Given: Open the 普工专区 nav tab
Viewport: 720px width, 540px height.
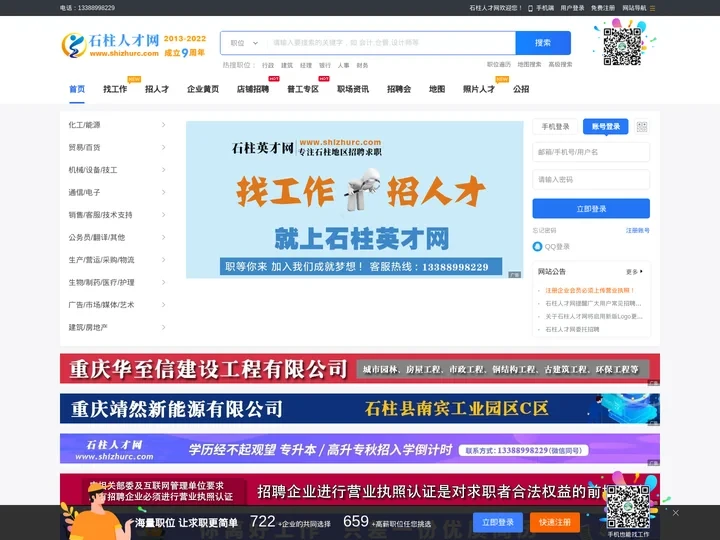Looking at the screenshot, I should (x=303, y=89).
